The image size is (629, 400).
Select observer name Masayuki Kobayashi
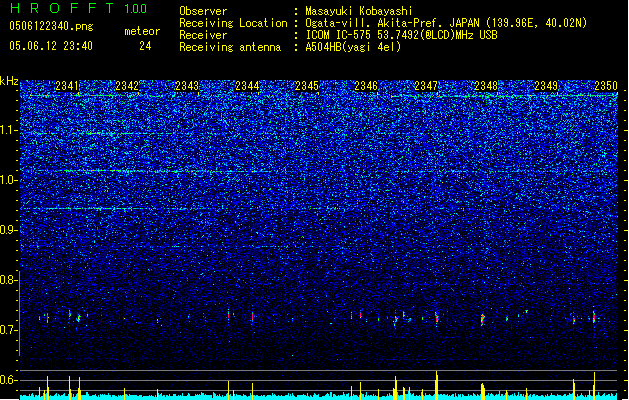tap(359, 11)
